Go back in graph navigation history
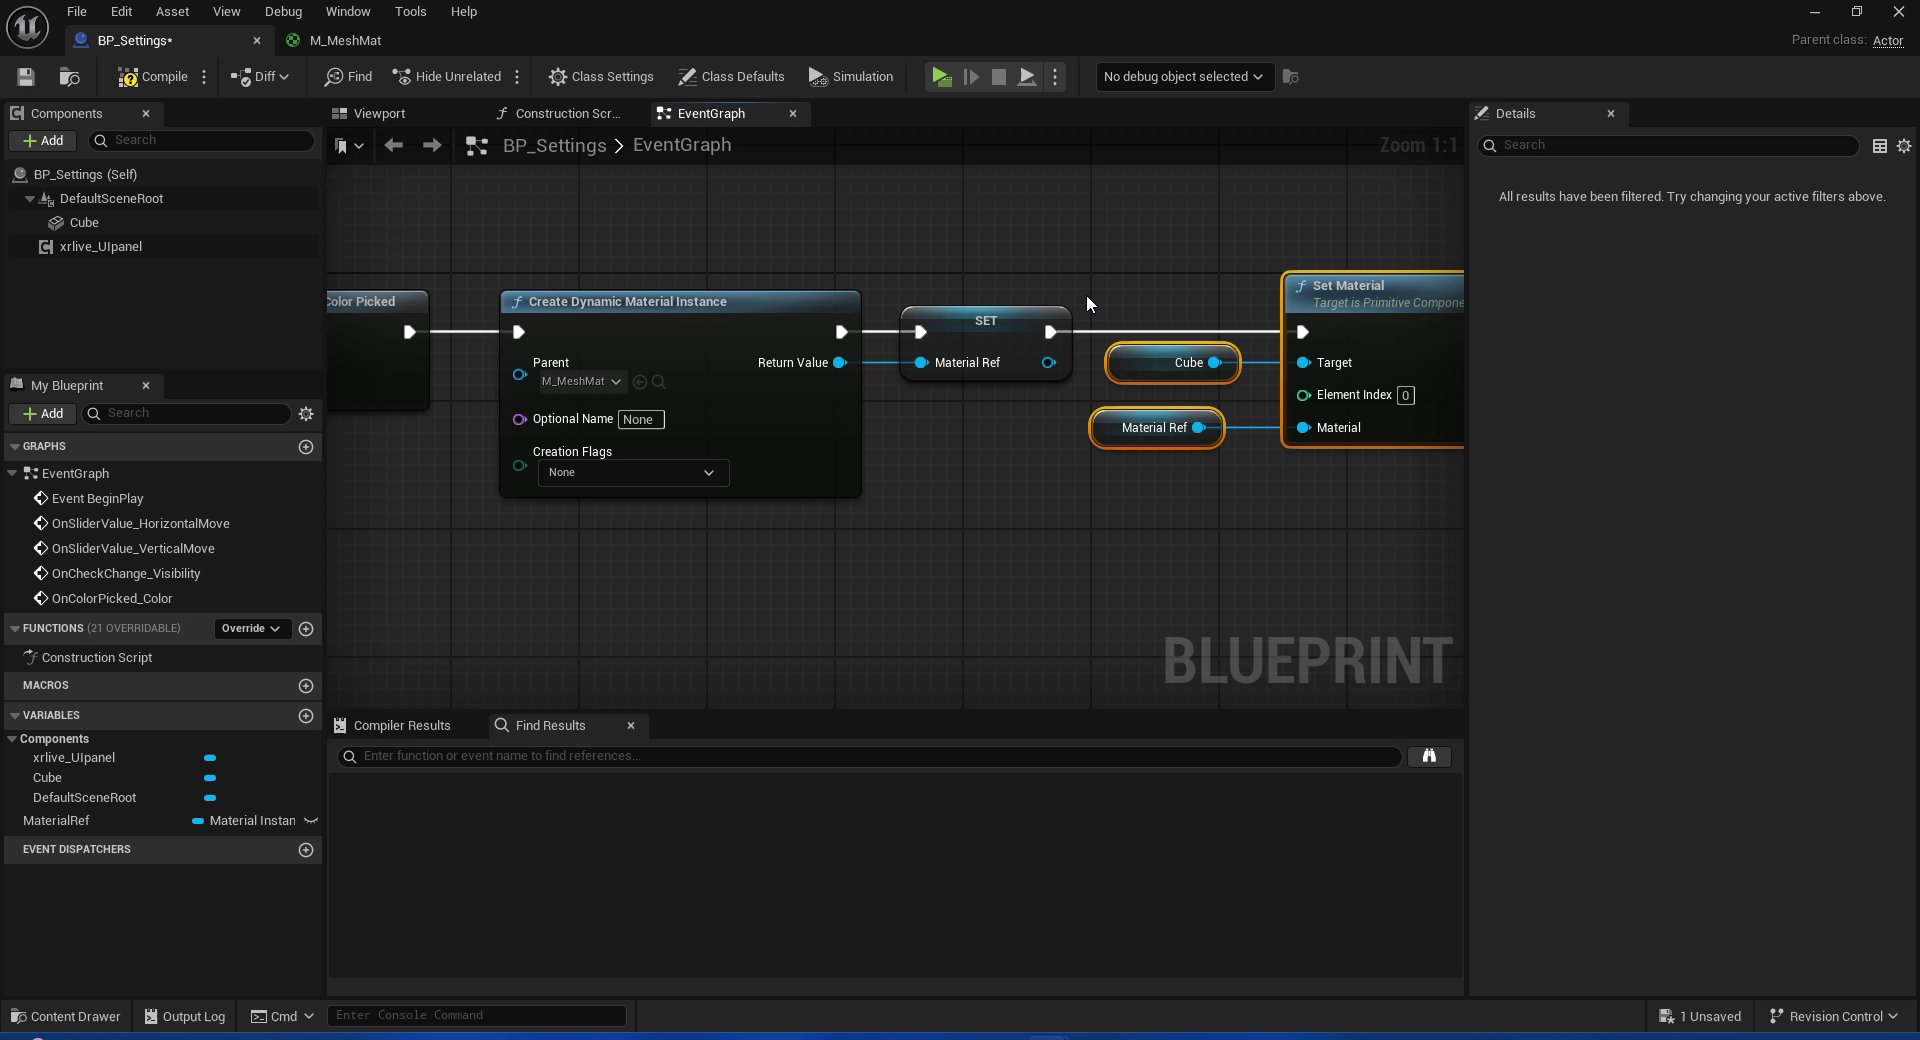Image resolution: width=1920 pixels, height=1040 pixels. (394, 146)
